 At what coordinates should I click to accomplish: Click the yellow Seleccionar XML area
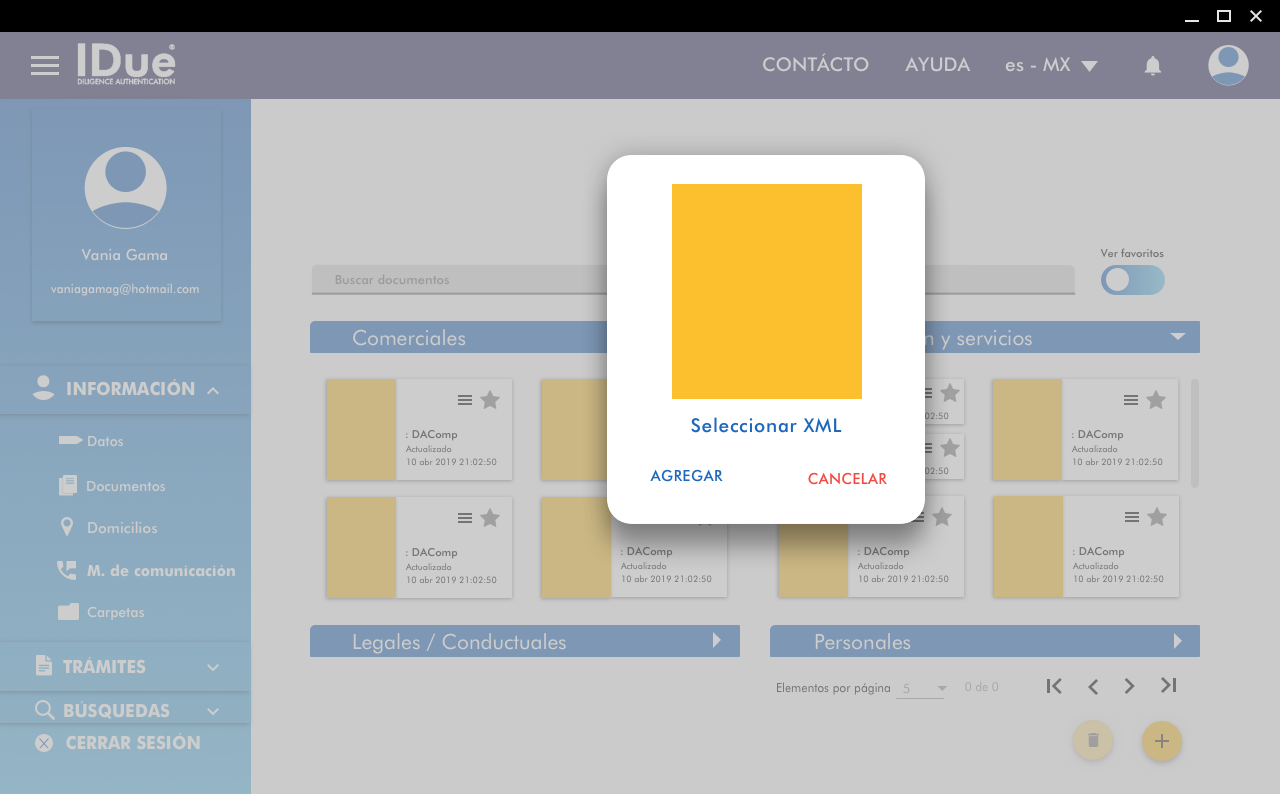766,291
